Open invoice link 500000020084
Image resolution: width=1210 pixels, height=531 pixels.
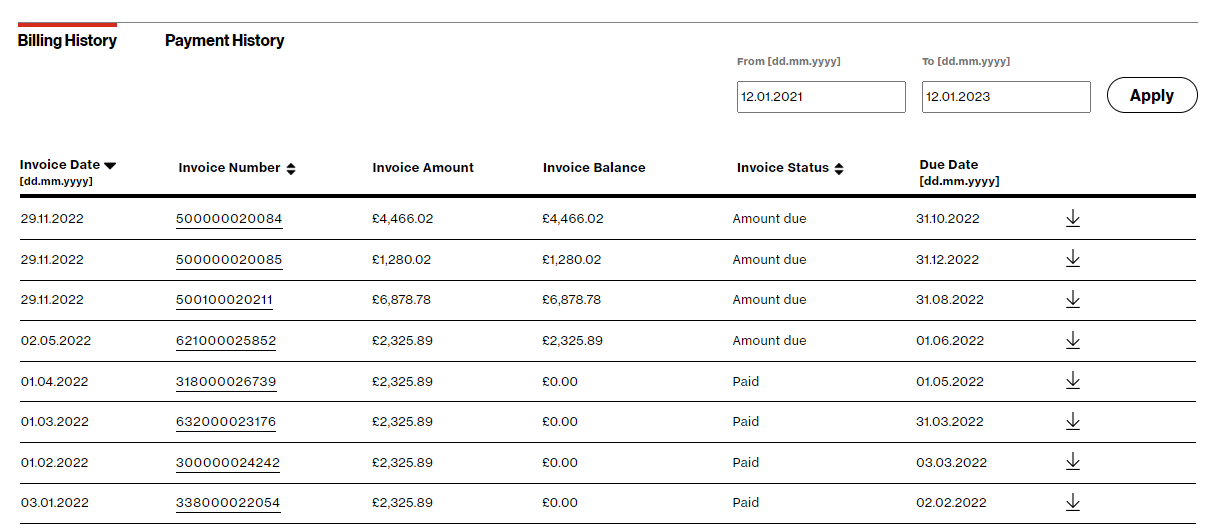(229, 219)
